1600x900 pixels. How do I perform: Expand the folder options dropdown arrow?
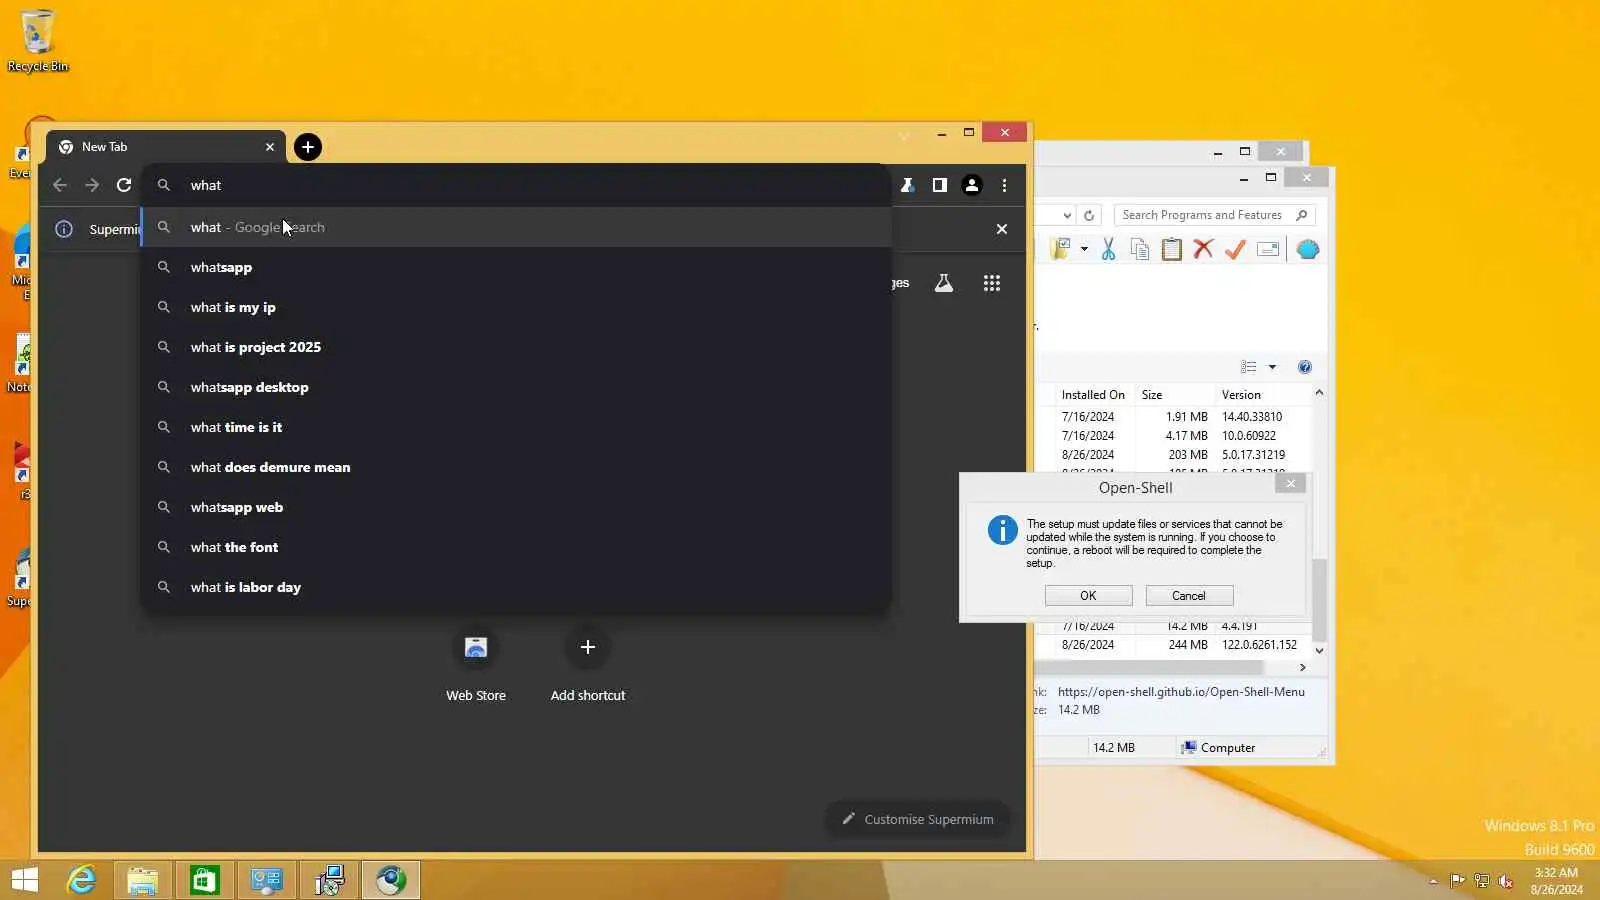(1084, 249)
